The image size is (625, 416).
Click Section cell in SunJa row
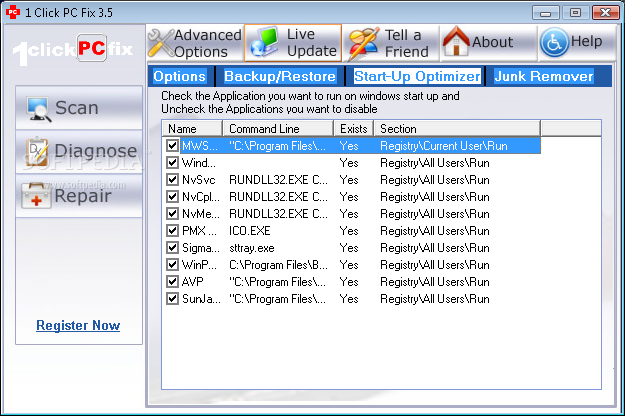[x=434, y=299]
